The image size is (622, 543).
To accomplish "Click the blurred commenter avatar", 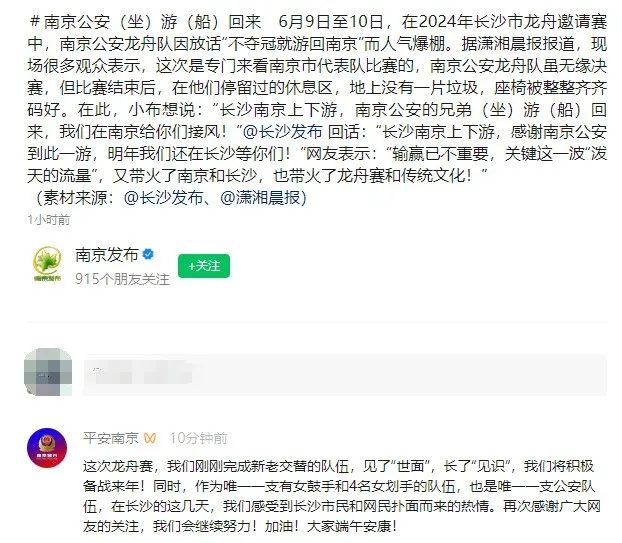I will [48, 372].
